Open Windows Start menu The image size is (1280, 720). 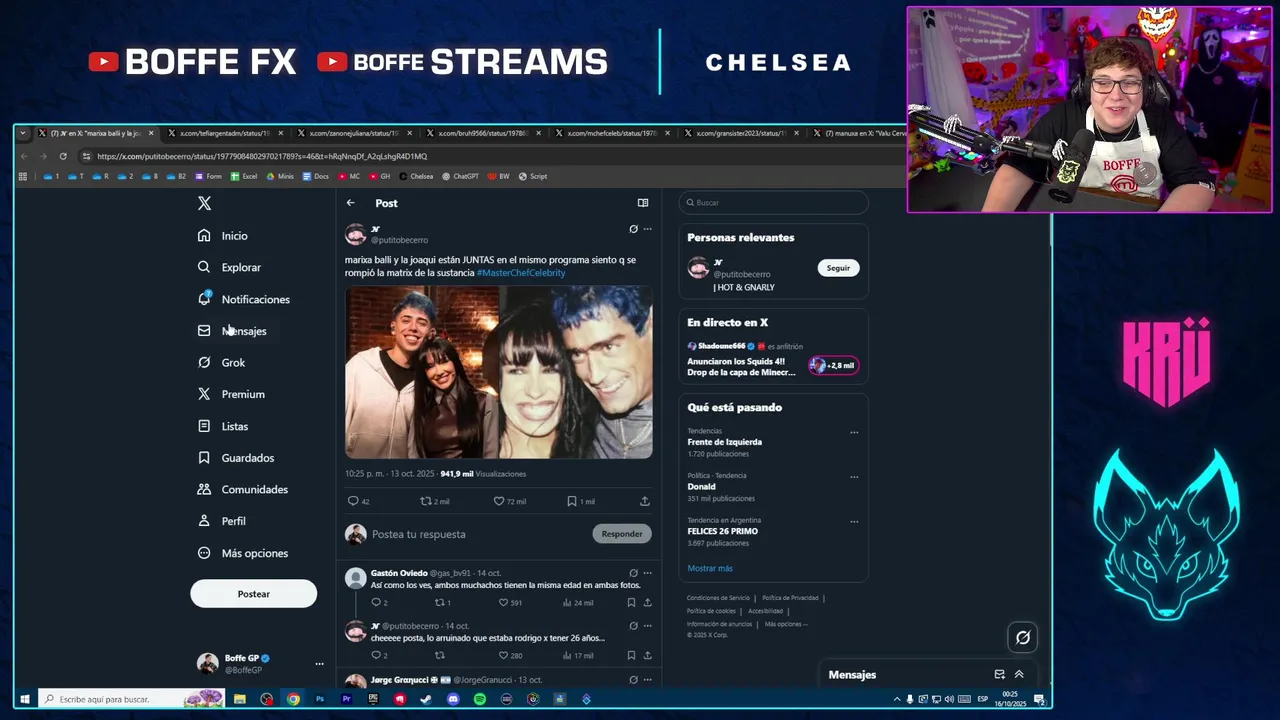click(x=25, y=699)
